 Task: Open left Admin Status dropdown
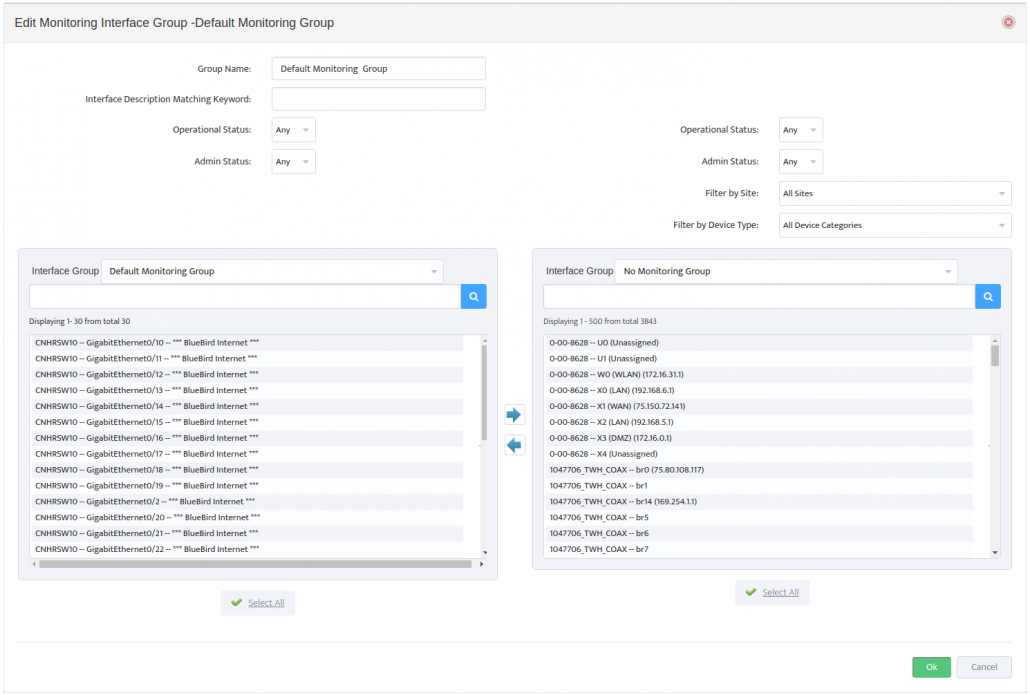[293, 162]
